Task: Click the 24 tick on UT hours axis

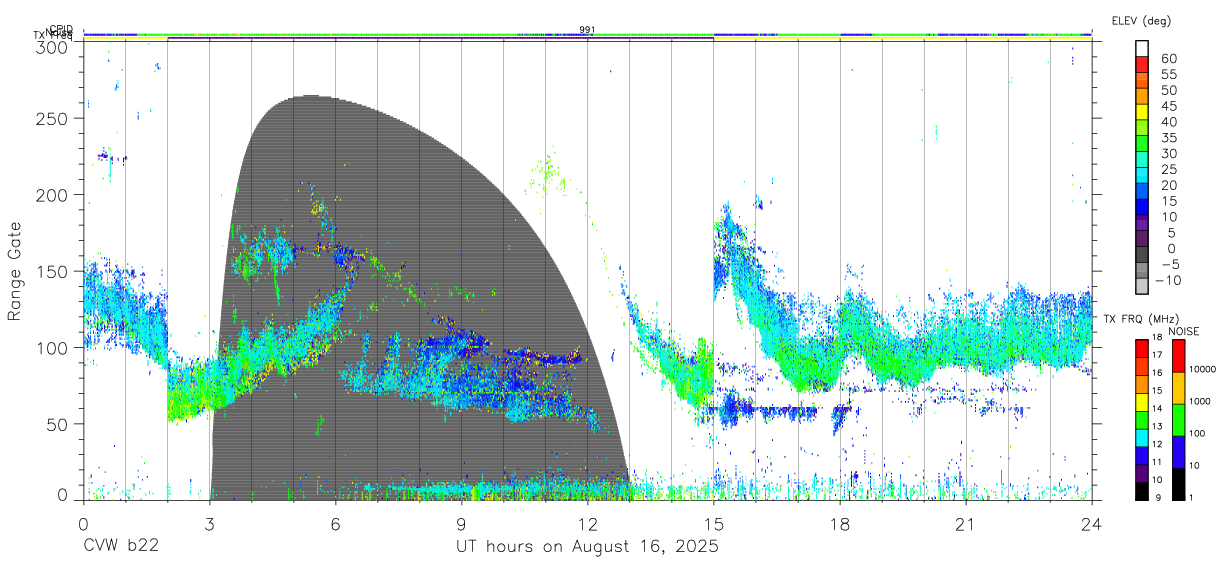Action: [1091, 523]
